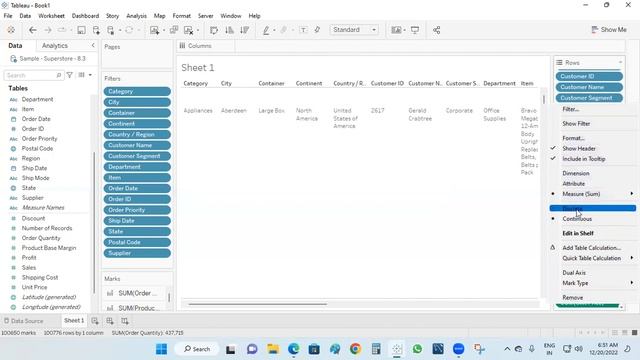The height and width of the screenshot is (360, 640).
Task: Click the Swap Rows and Columns icon
Action: [213, 30]
